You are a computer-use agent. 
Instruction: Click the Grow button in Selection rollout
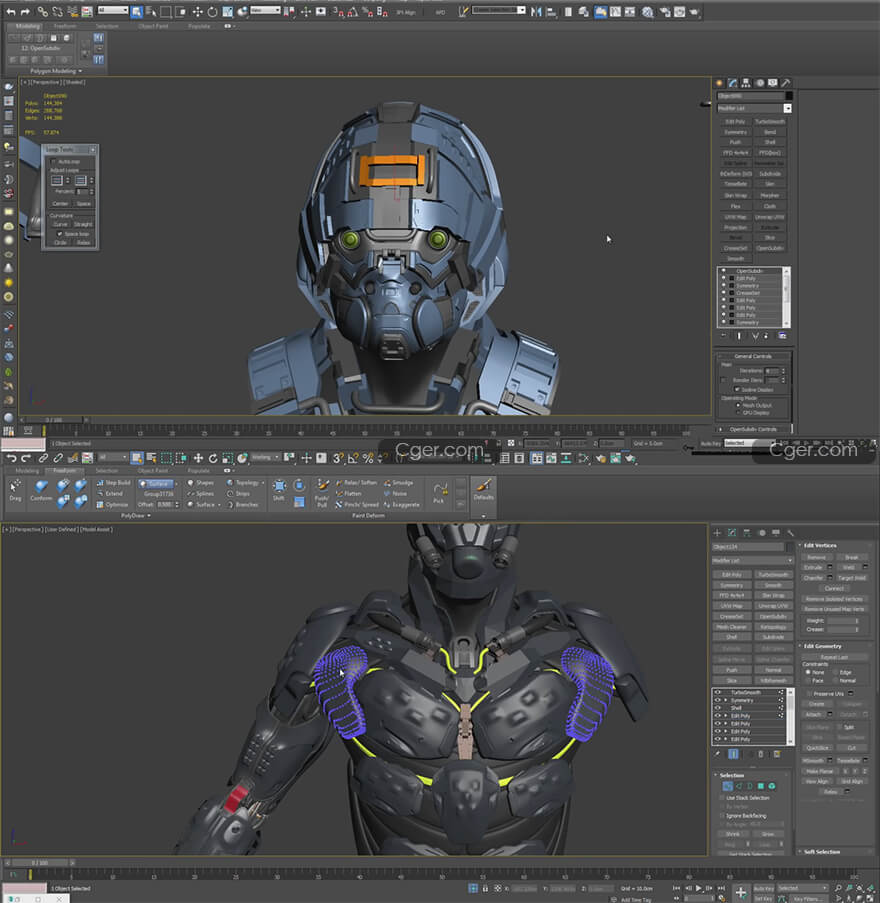pyautogui.click(x=768, y=833)
